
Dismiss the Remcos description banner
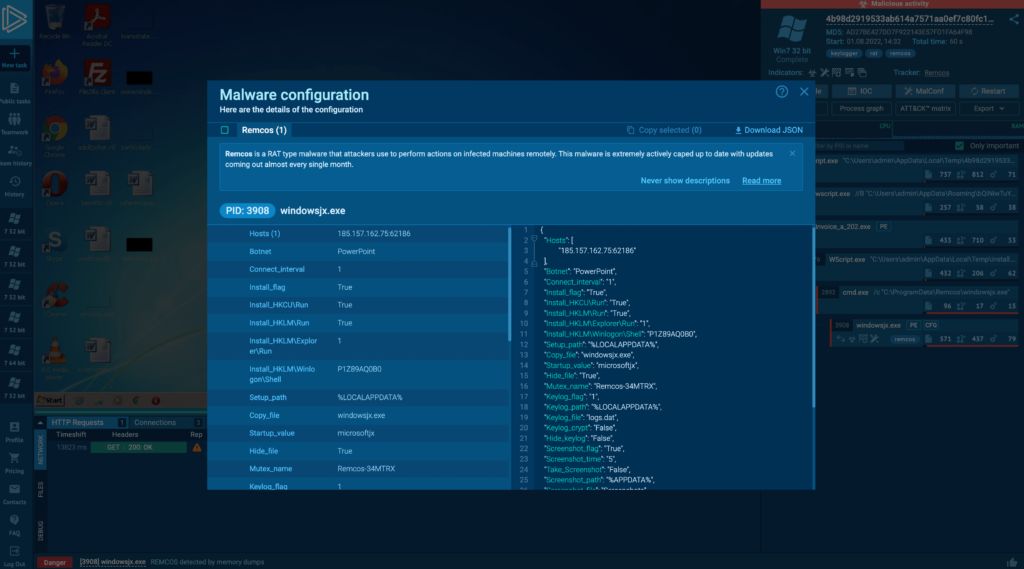click(x=792, y=154)
